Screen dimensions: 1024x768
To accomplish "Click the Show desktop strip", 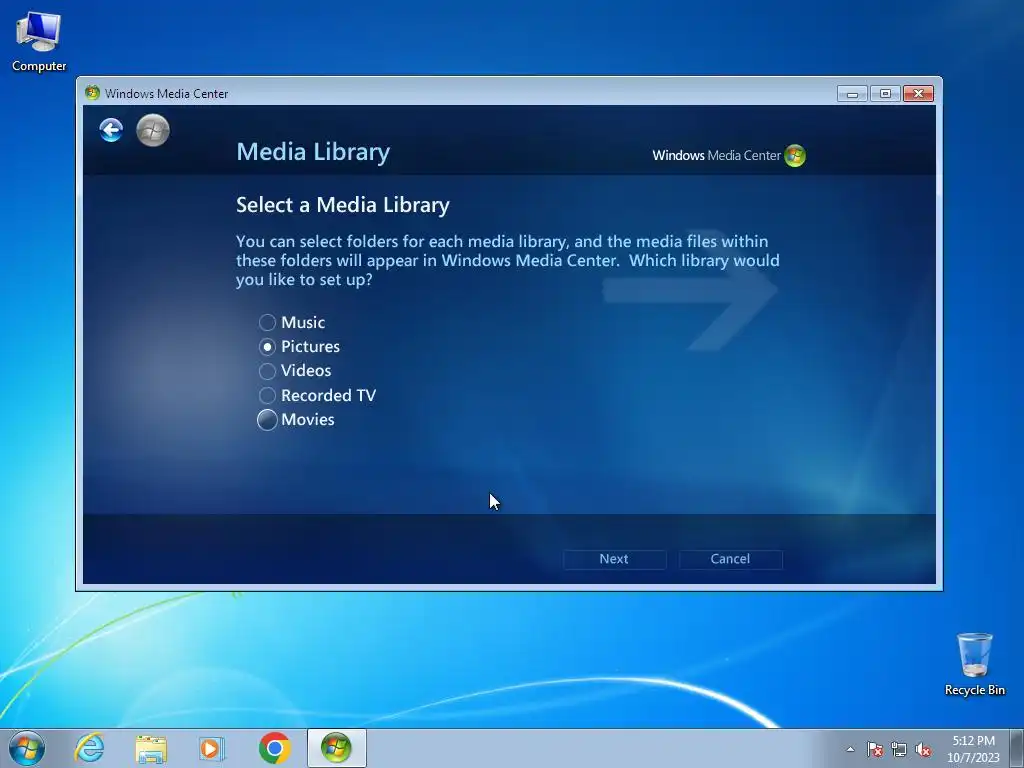I will [1018, 748].
